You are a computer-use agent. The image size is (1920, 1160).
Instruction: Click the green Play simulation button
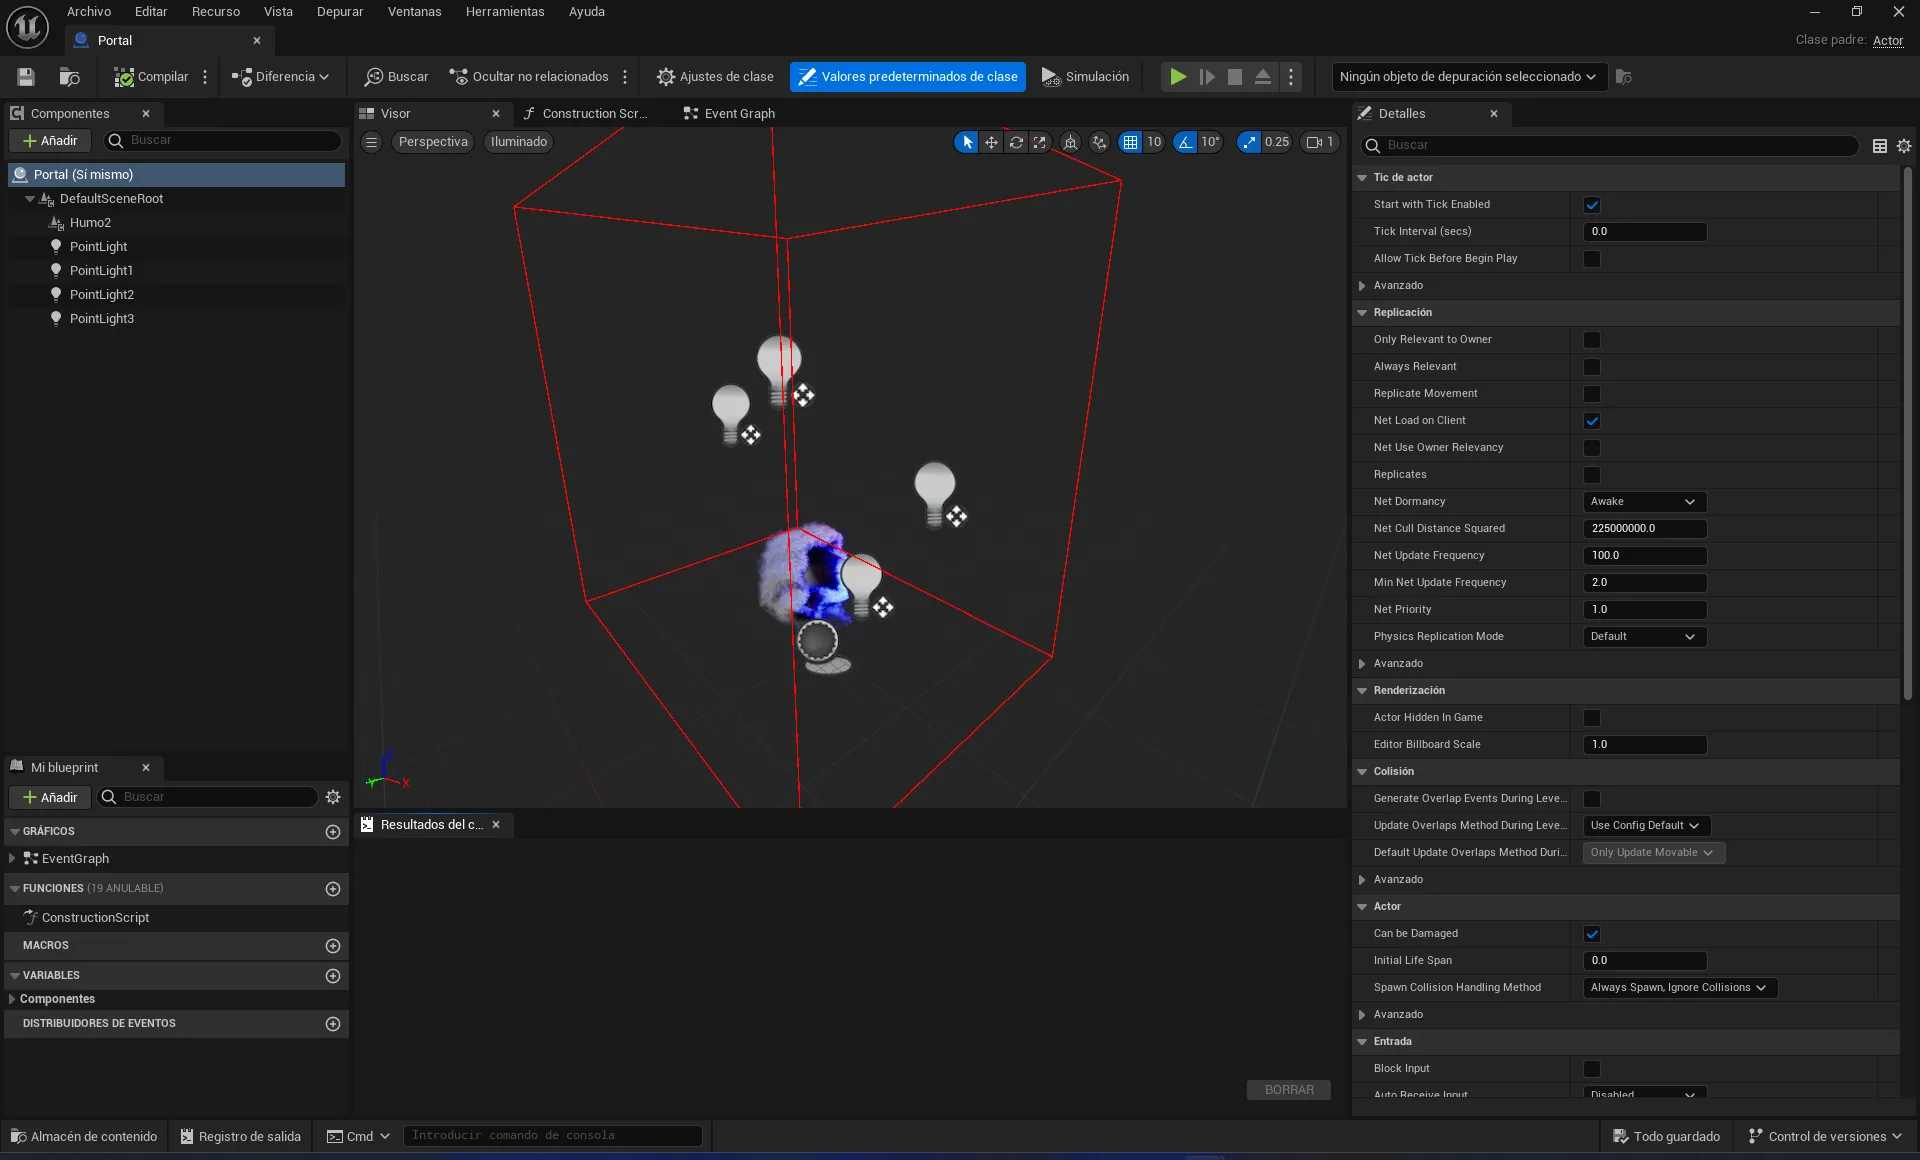[1178, 77]
